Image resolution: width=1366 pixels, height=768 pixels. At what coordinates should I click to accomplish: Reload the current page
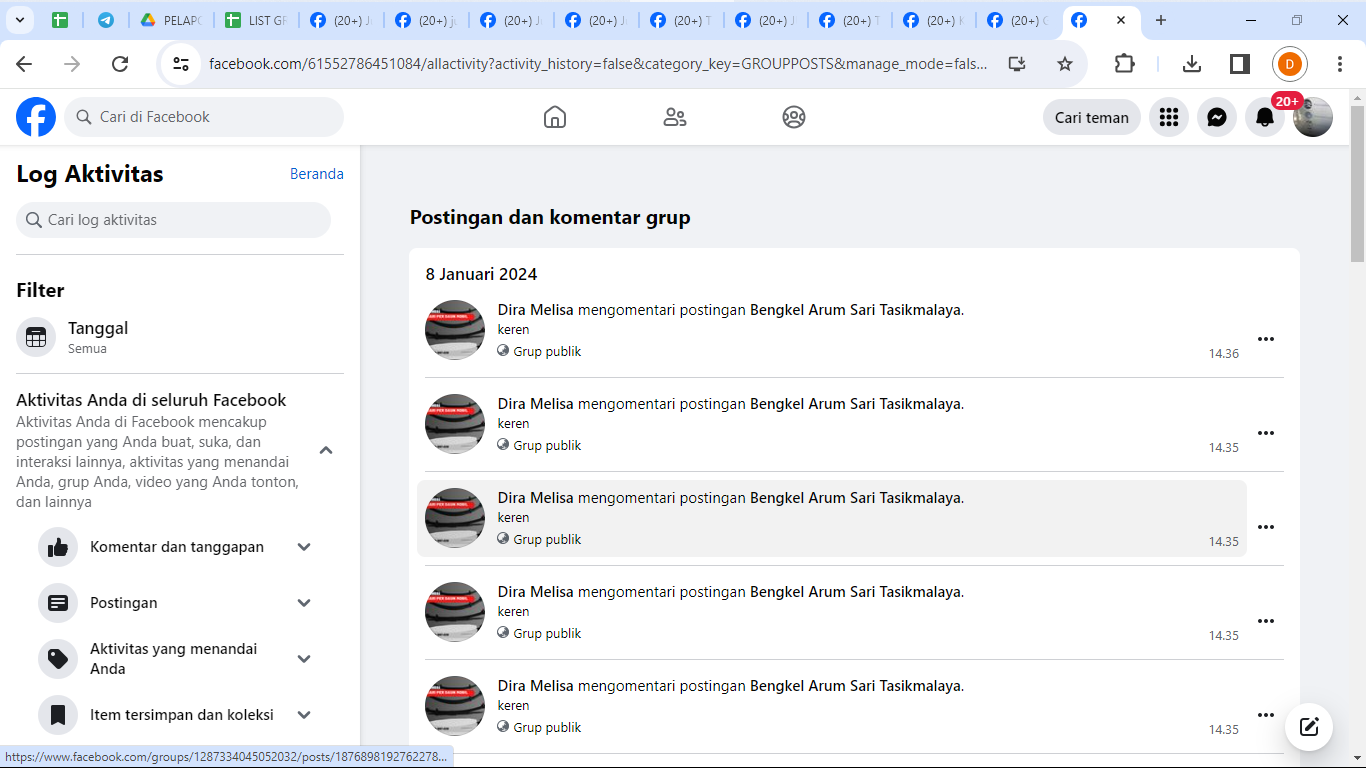[120, 64]
